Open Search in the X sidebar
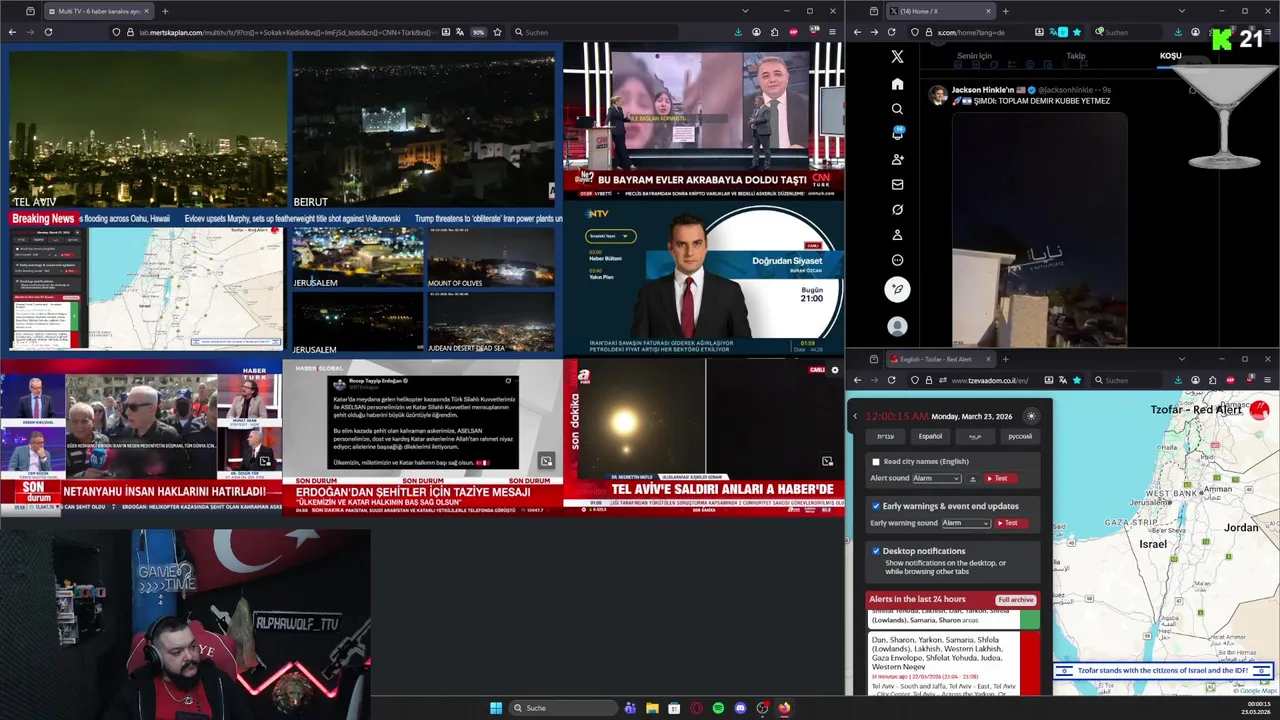1280x720 pixels. (897, 109)
